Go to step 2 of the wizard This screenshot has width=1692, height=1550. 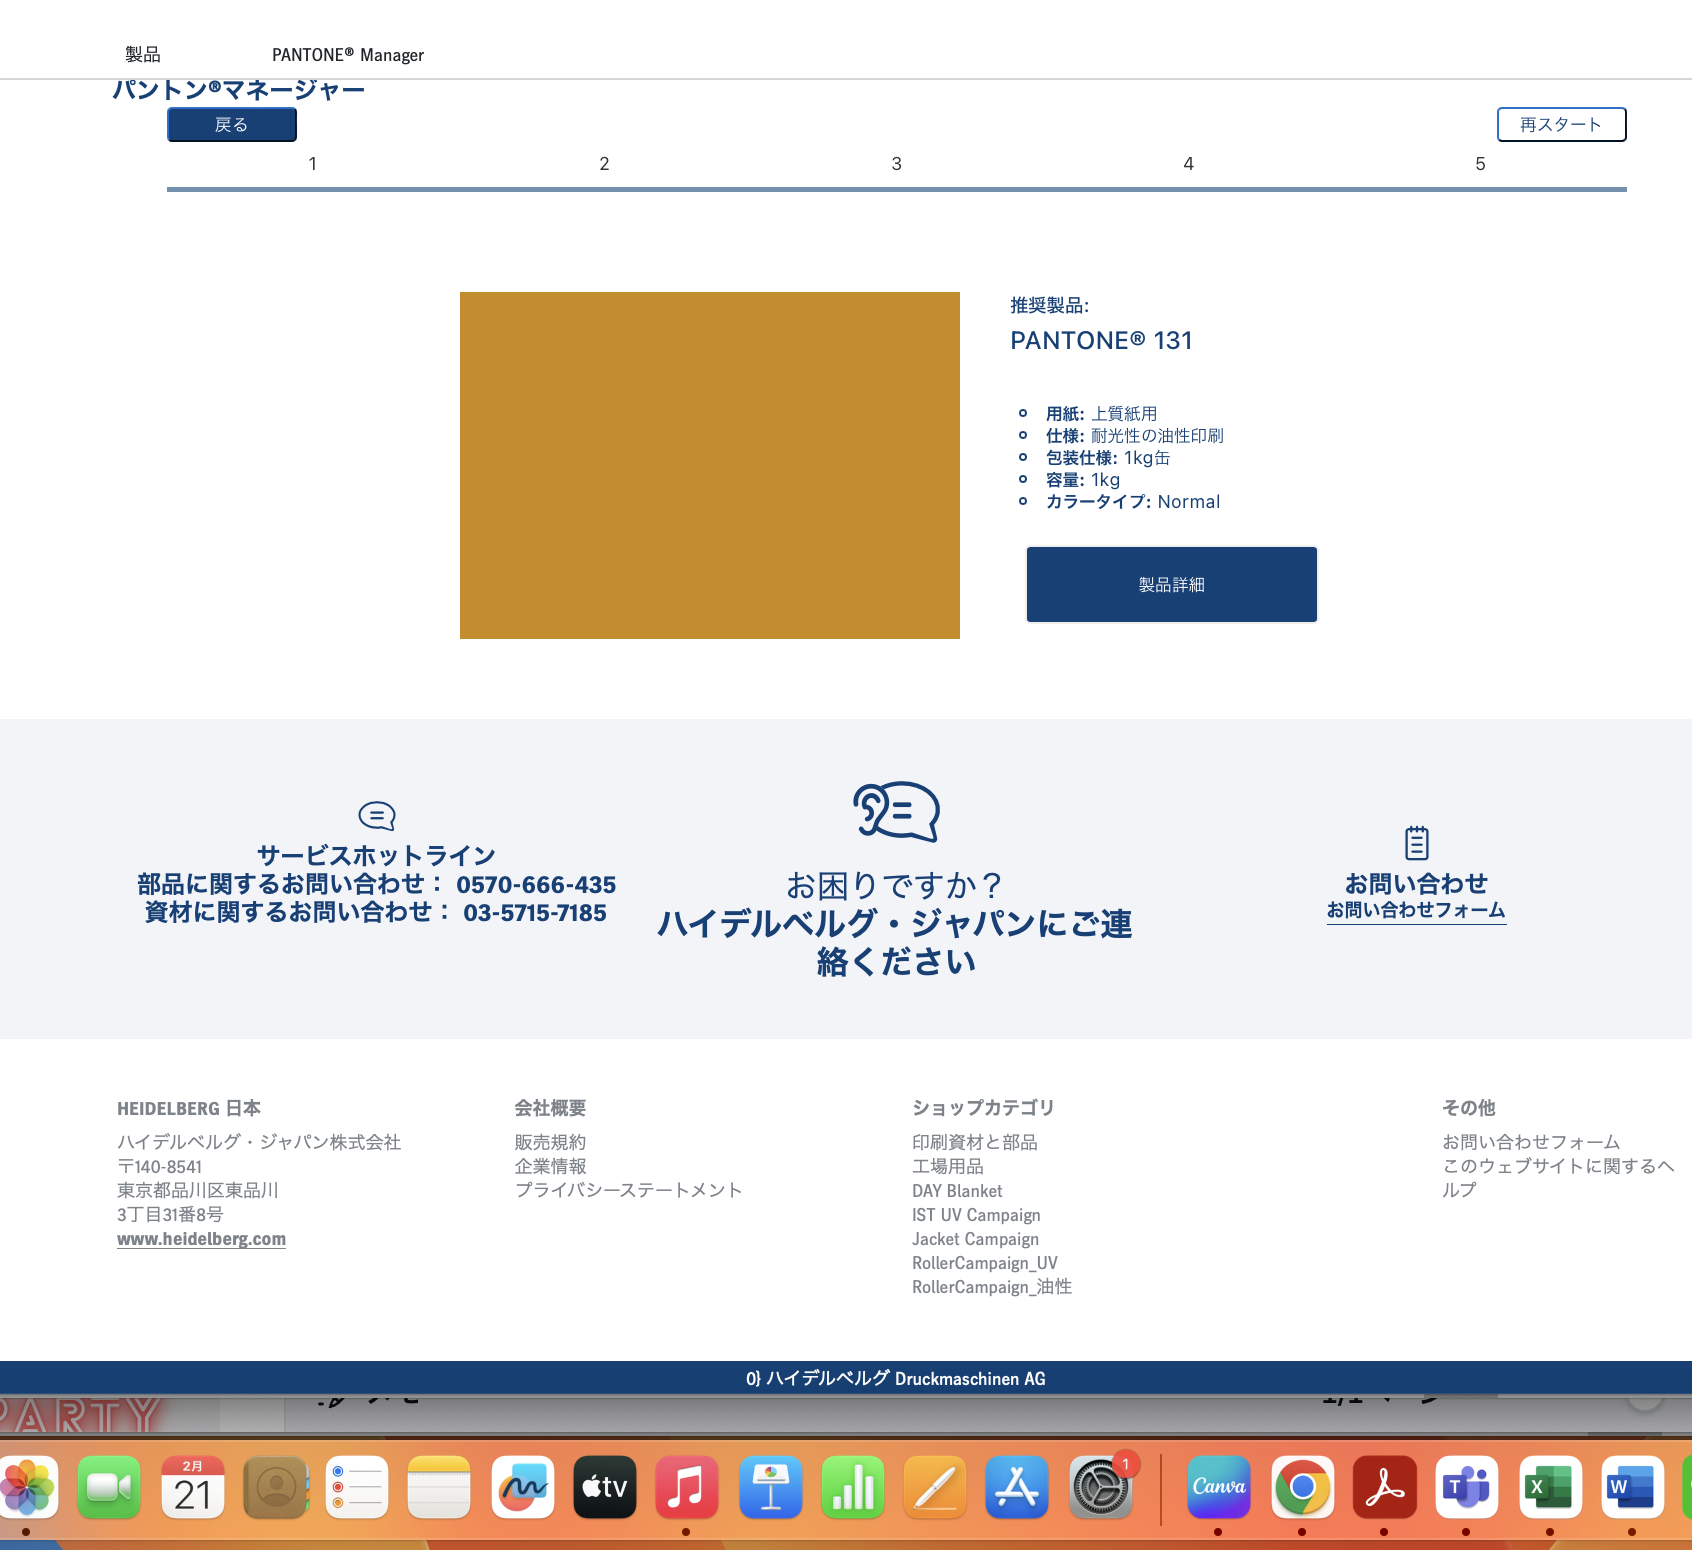pos(604,164)
